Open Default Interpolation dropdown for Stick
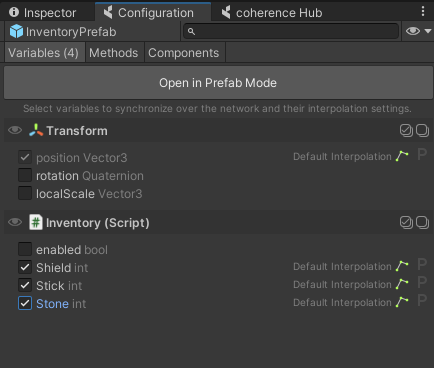 [342, 285]
